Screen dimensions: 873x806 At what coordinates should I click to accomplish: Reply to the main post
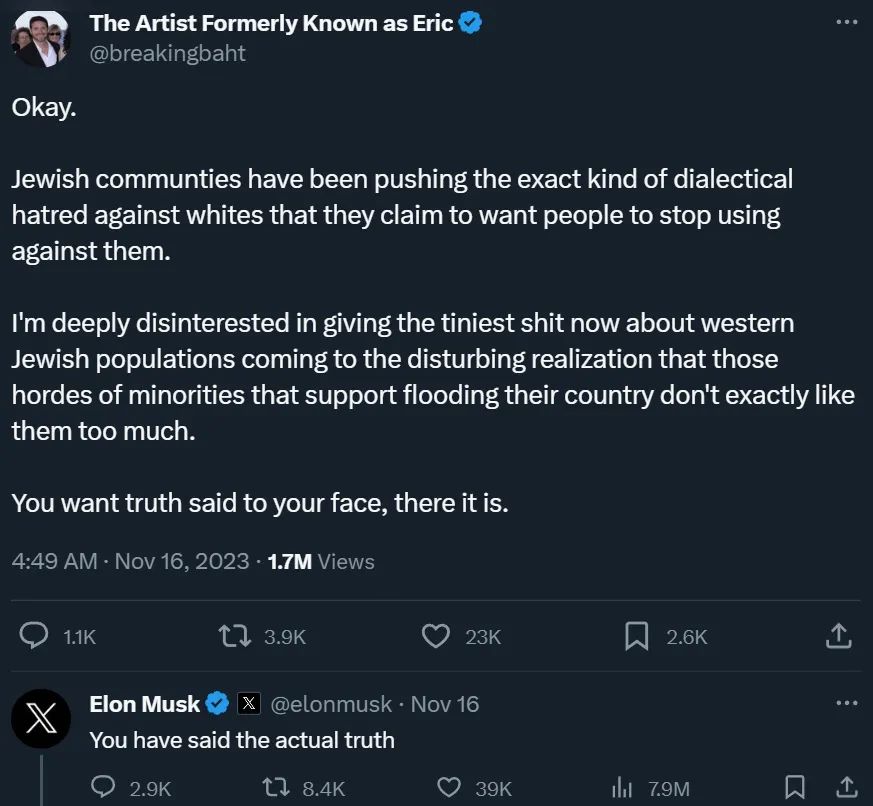35,636
